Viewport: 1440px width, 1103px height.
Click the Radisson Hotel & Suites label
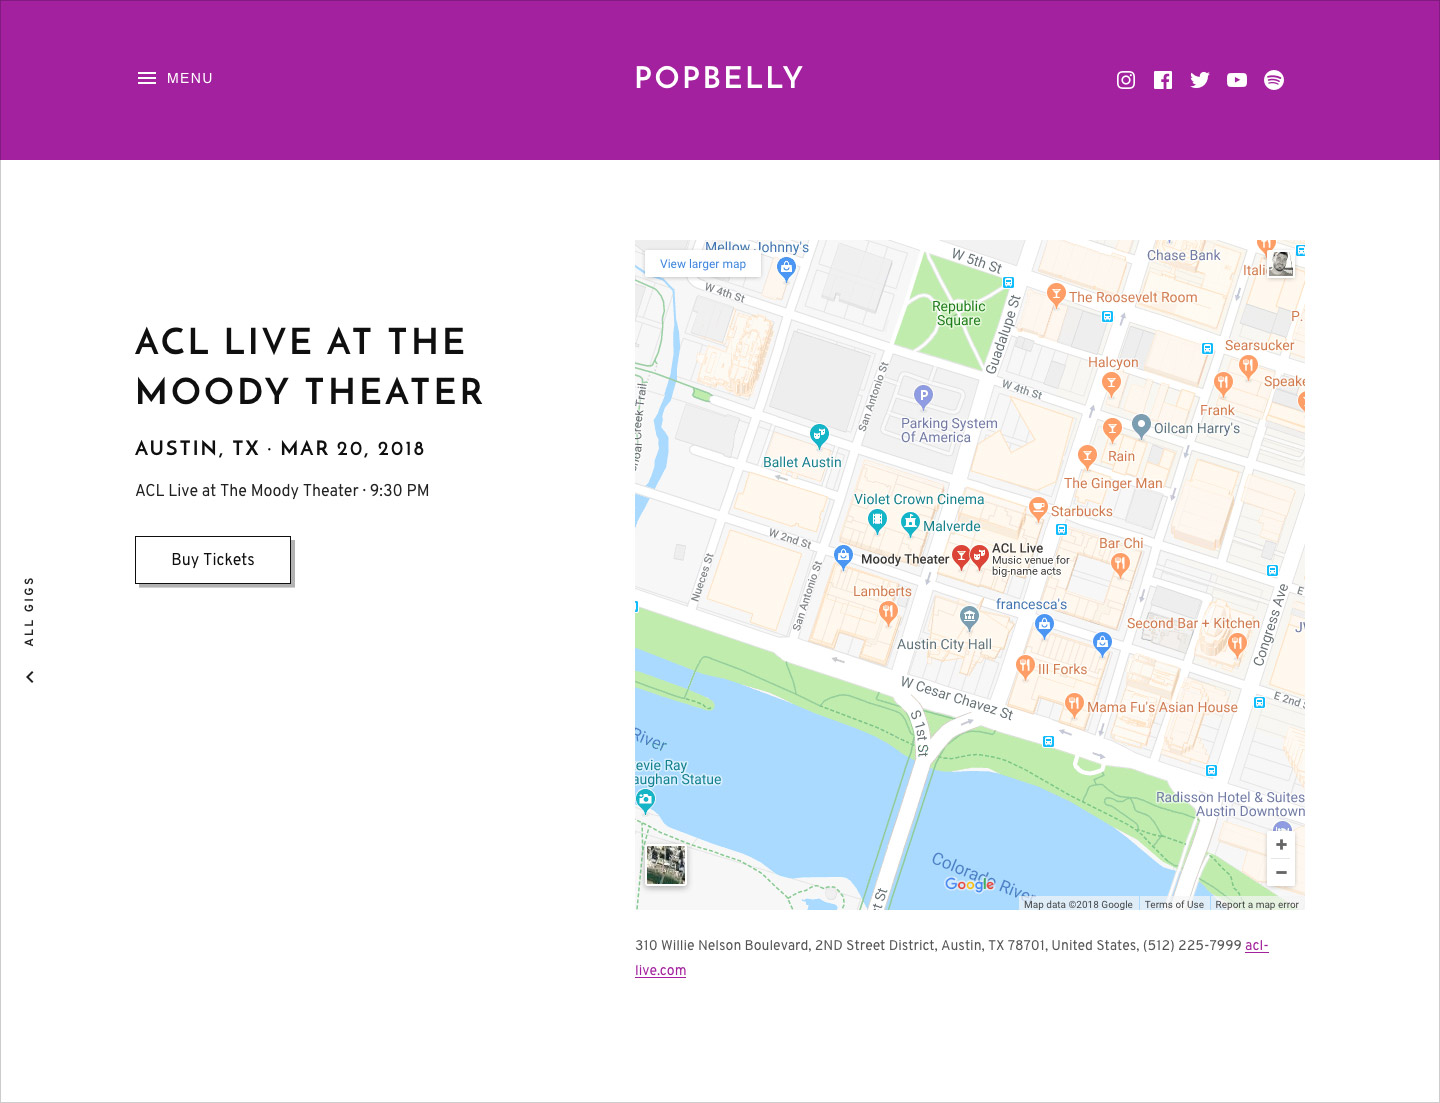(x=1230, y=804)
